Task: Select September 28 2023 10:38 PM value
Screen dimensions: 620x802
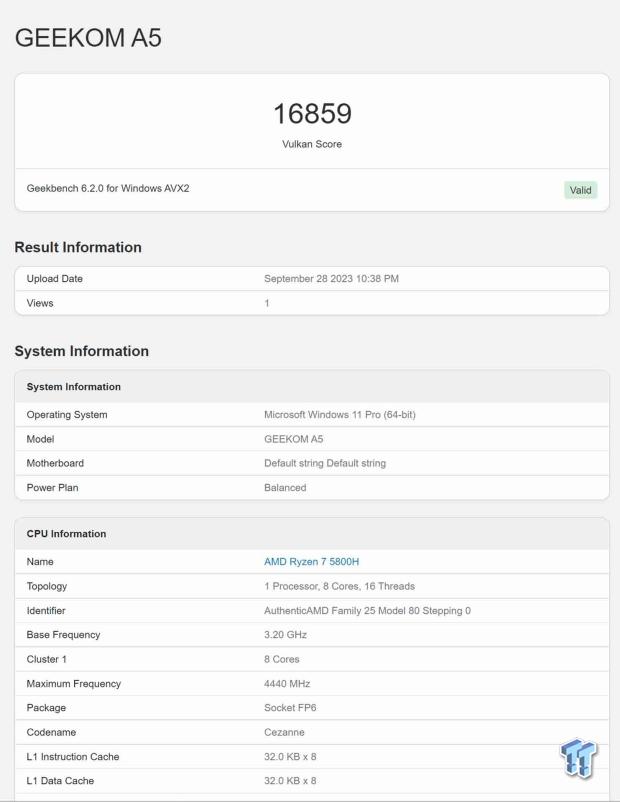Action: (x=331, y=279)
